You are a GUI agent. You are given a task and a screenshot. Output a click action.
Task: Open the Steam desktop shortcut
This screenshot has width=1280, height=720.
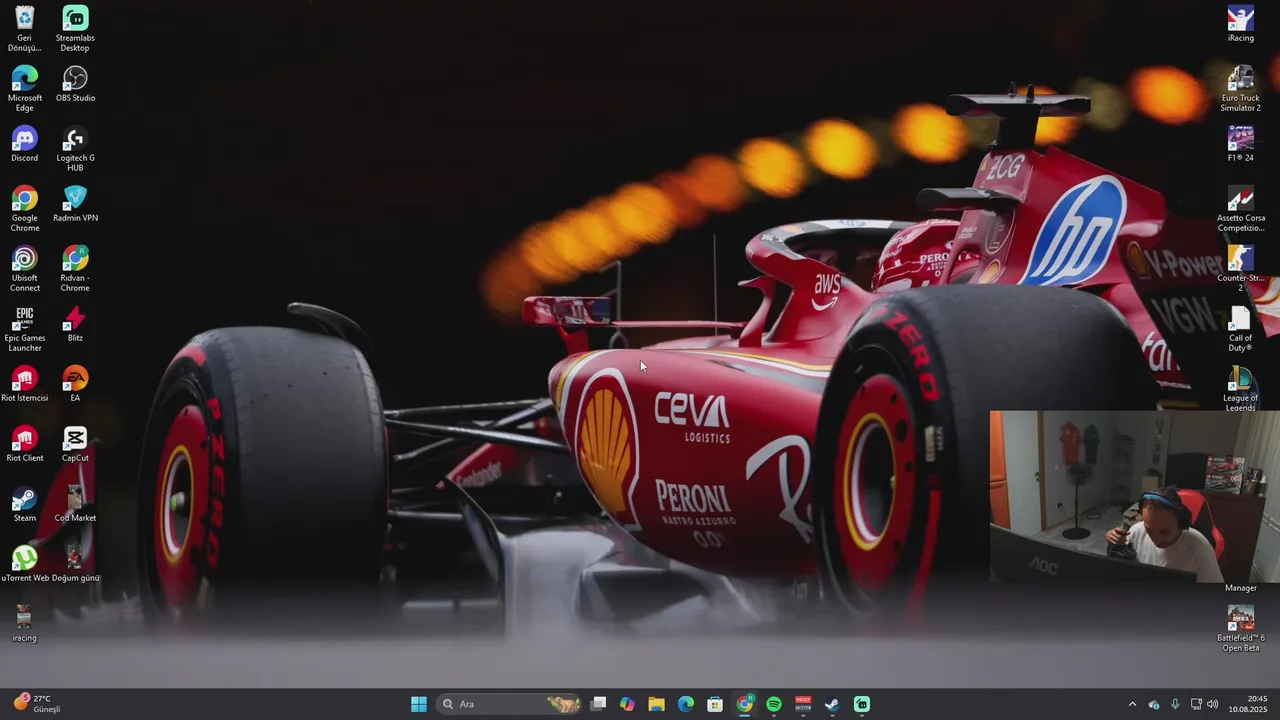click(24, 504)
